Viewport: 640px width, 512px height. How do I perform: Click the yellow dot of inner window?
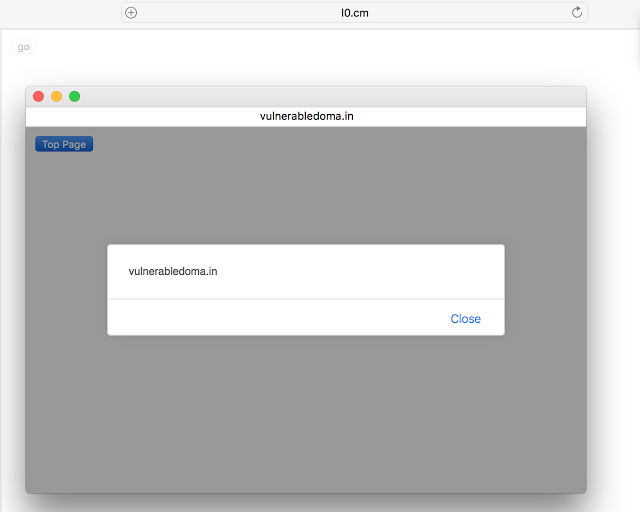click(x=56, y=96)
